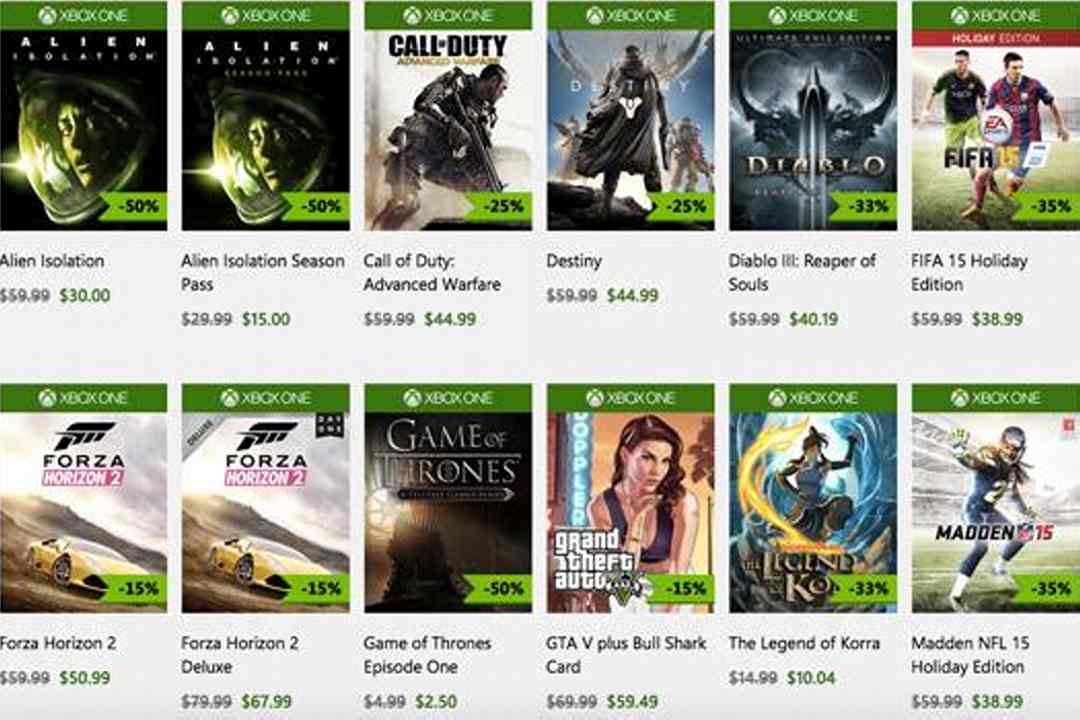Click the Destiny game cover image
Viewport: 1080px width, 720px height.
(631, 130)
